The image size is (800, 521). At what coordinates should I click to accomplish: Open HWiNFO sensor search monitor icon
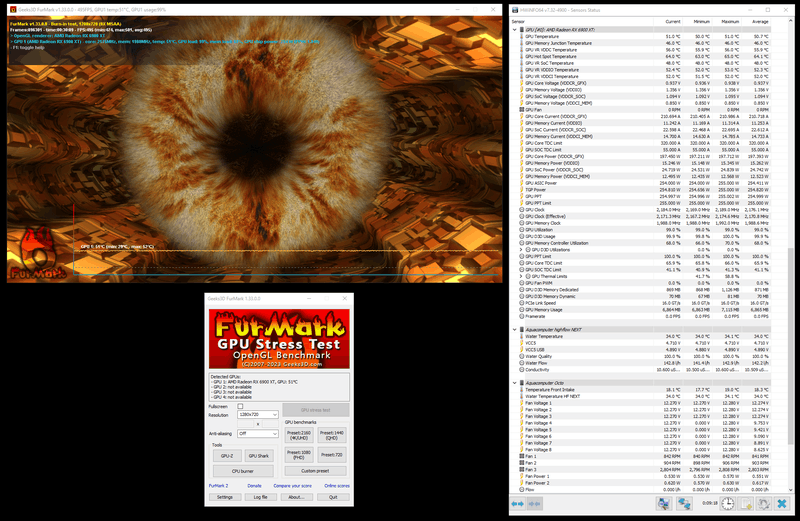[664, 504]
